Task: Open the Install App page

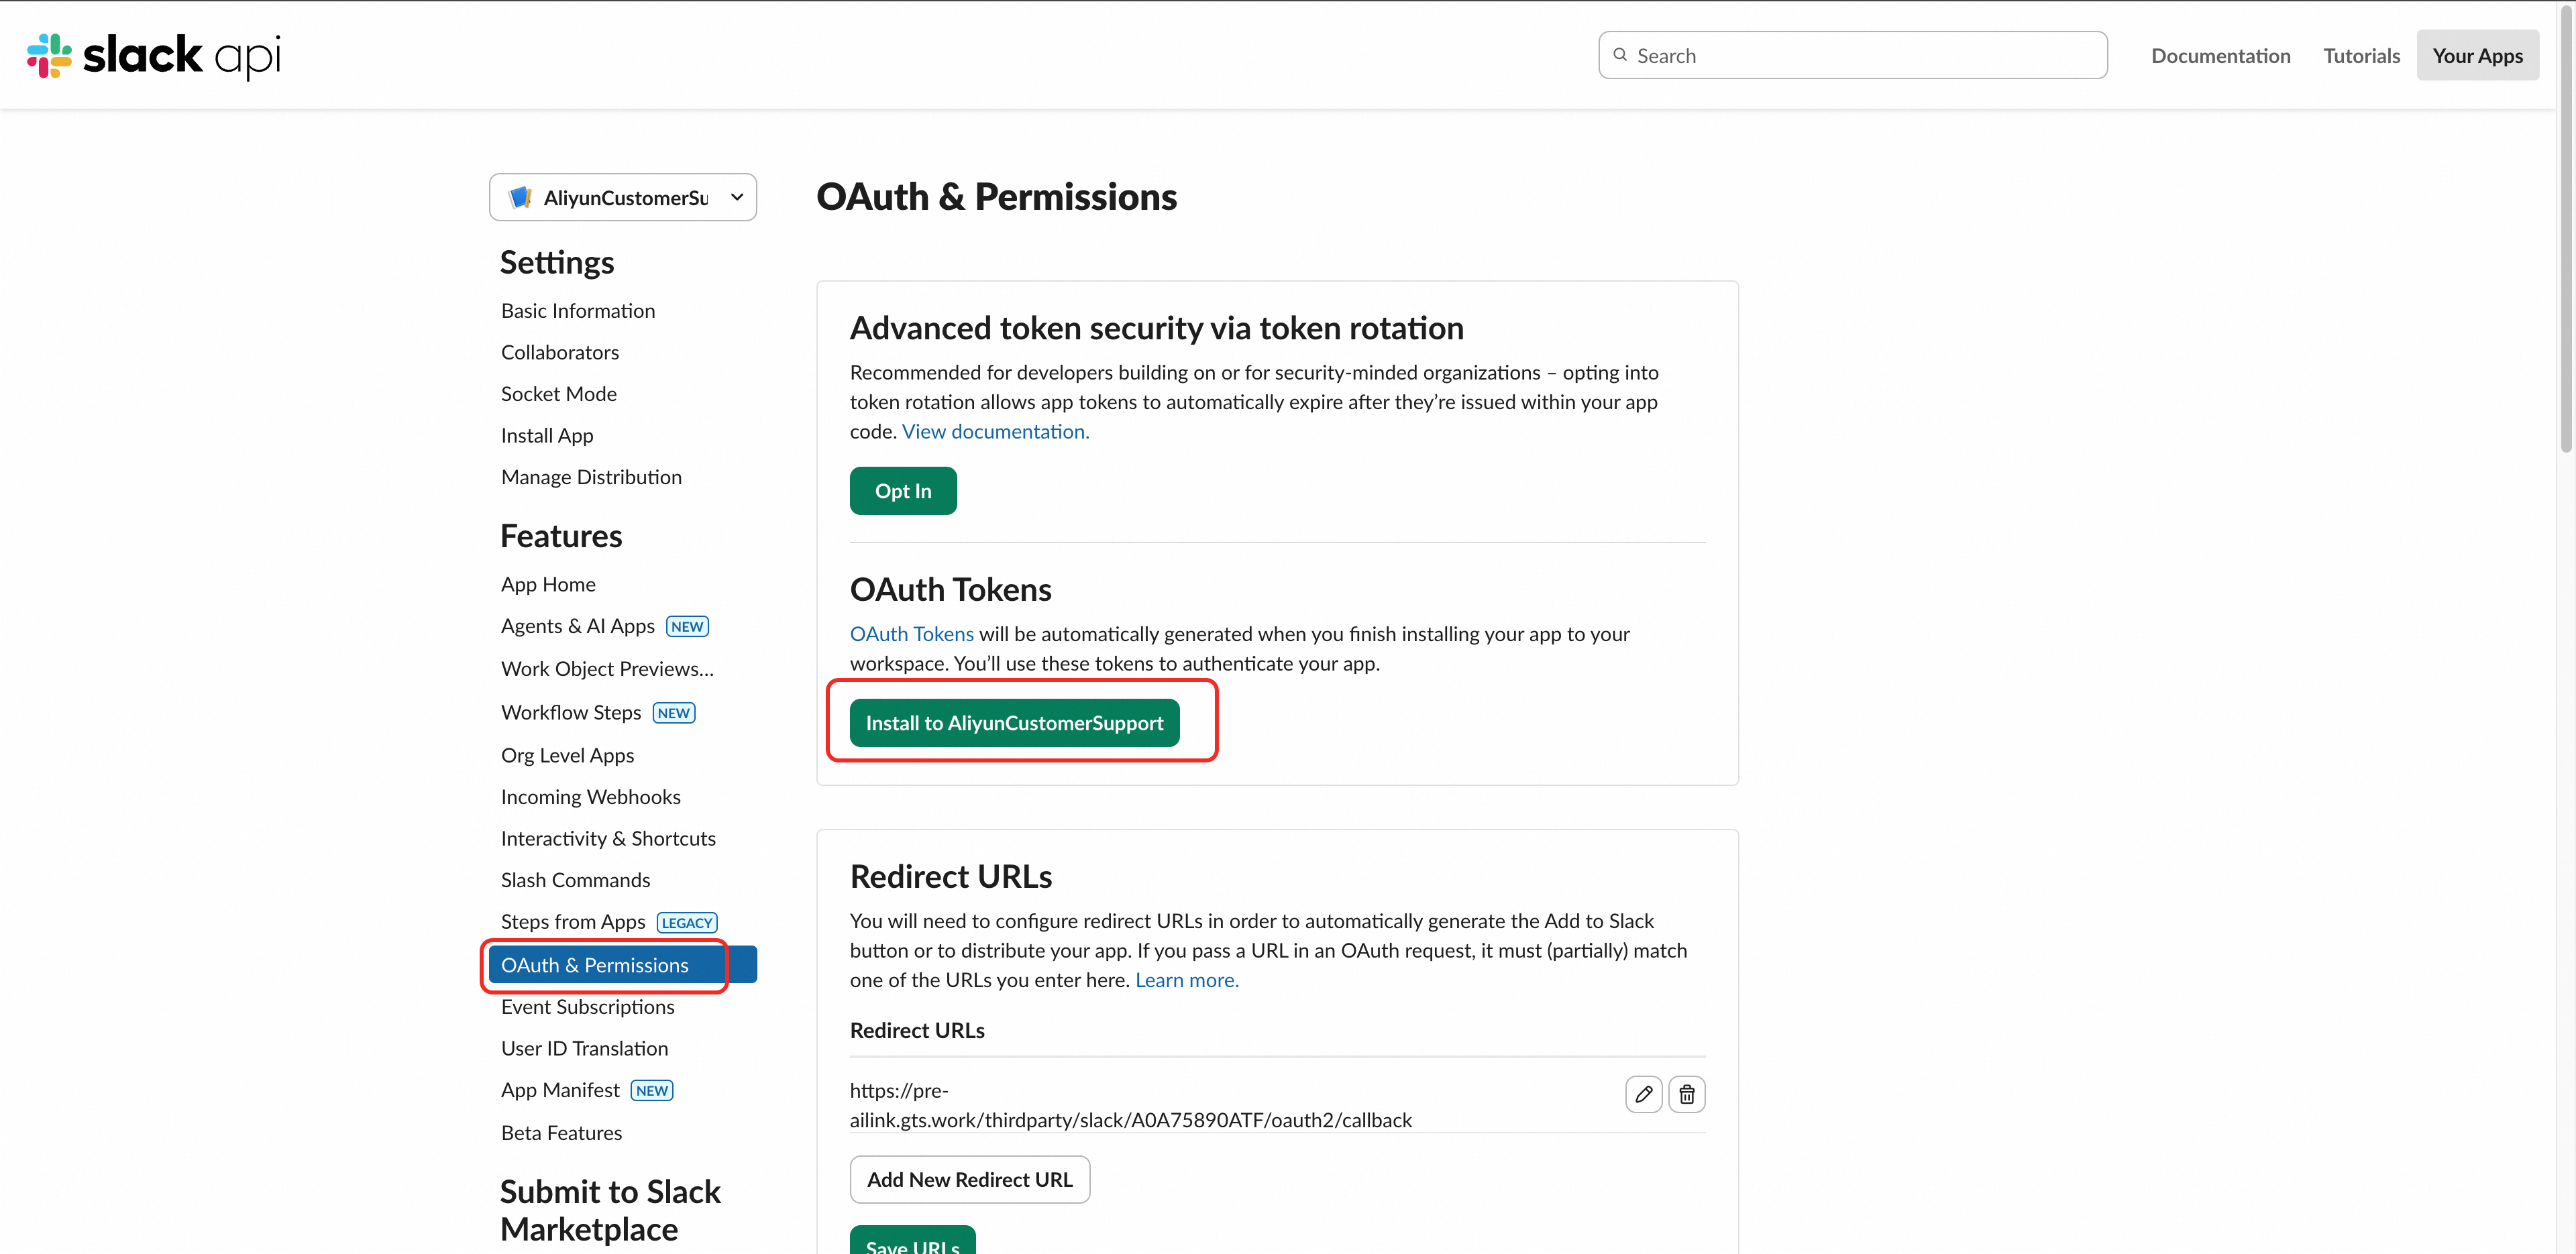Action: 547,435
